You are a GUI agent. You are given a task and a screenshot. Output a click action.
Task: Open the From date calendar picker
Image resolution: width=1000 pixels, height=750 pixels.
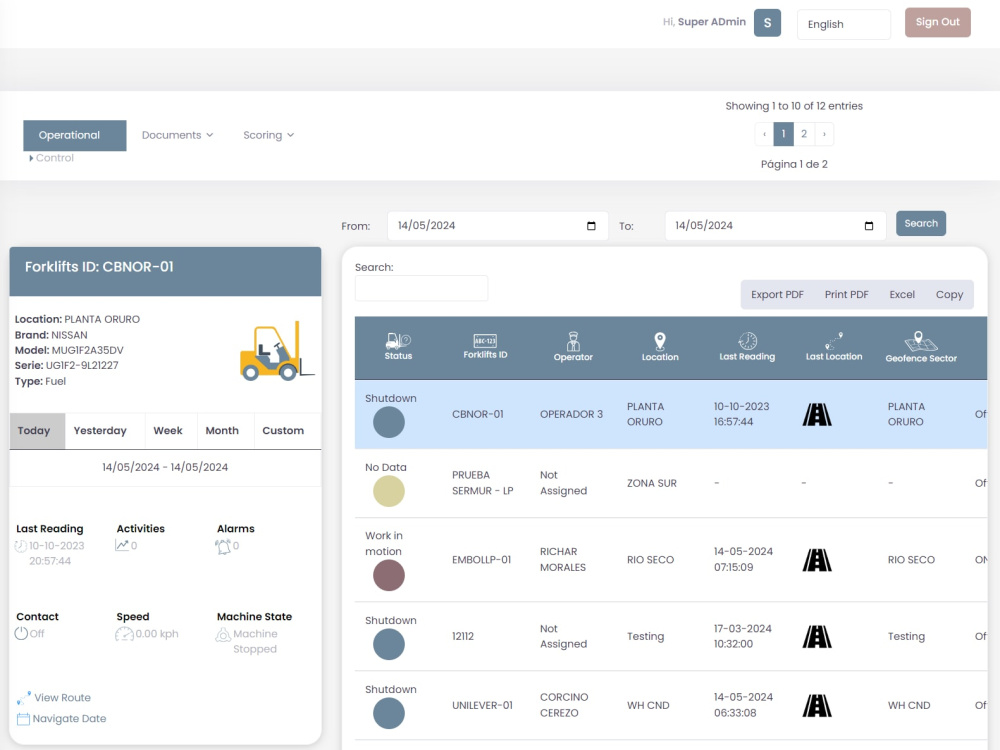591,226
